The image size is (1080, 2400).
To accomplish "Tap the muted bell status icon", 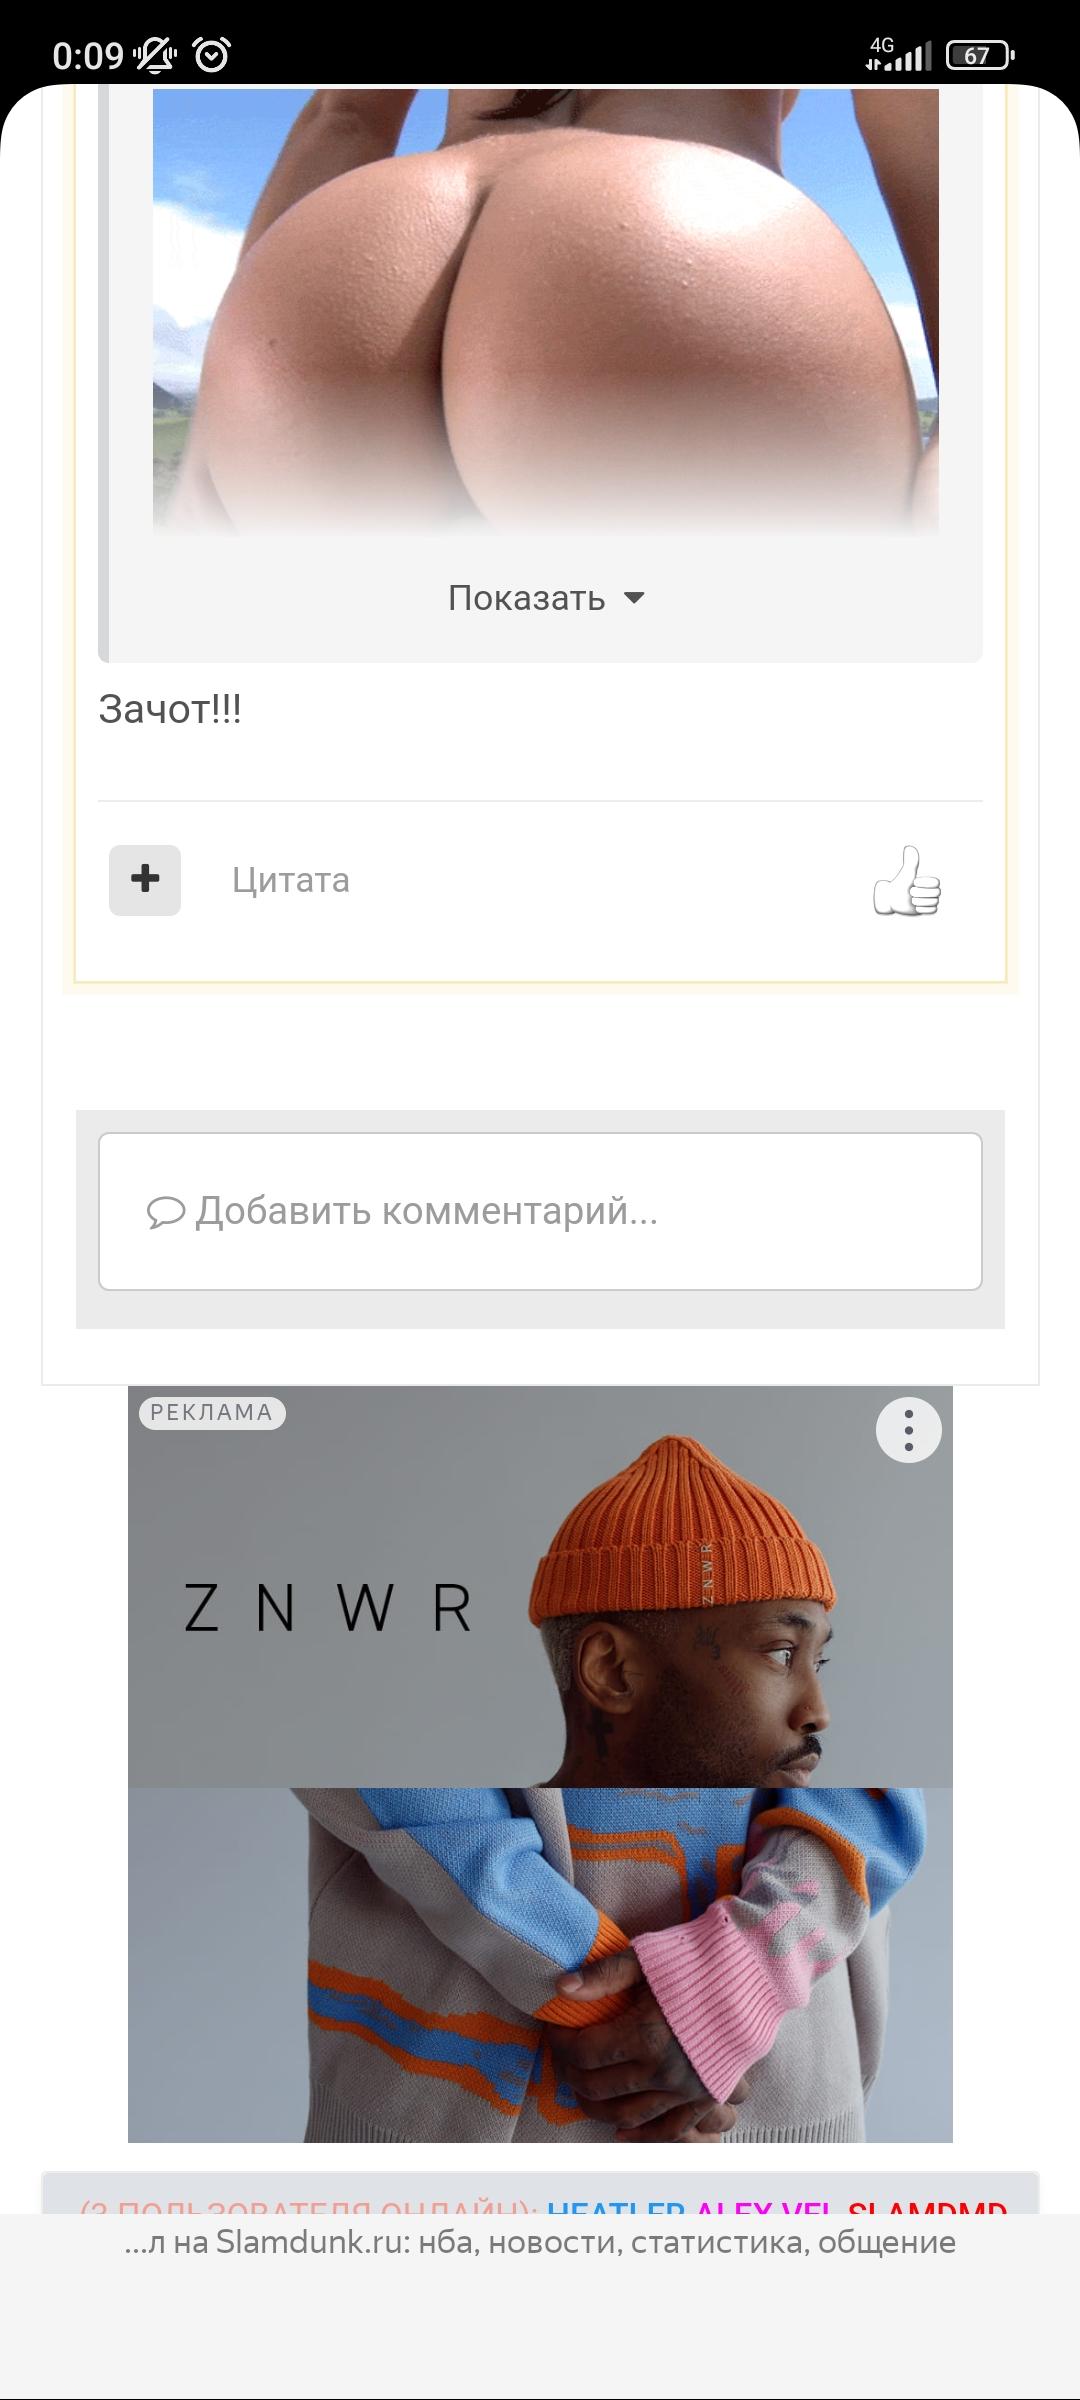I will (155, 55).
